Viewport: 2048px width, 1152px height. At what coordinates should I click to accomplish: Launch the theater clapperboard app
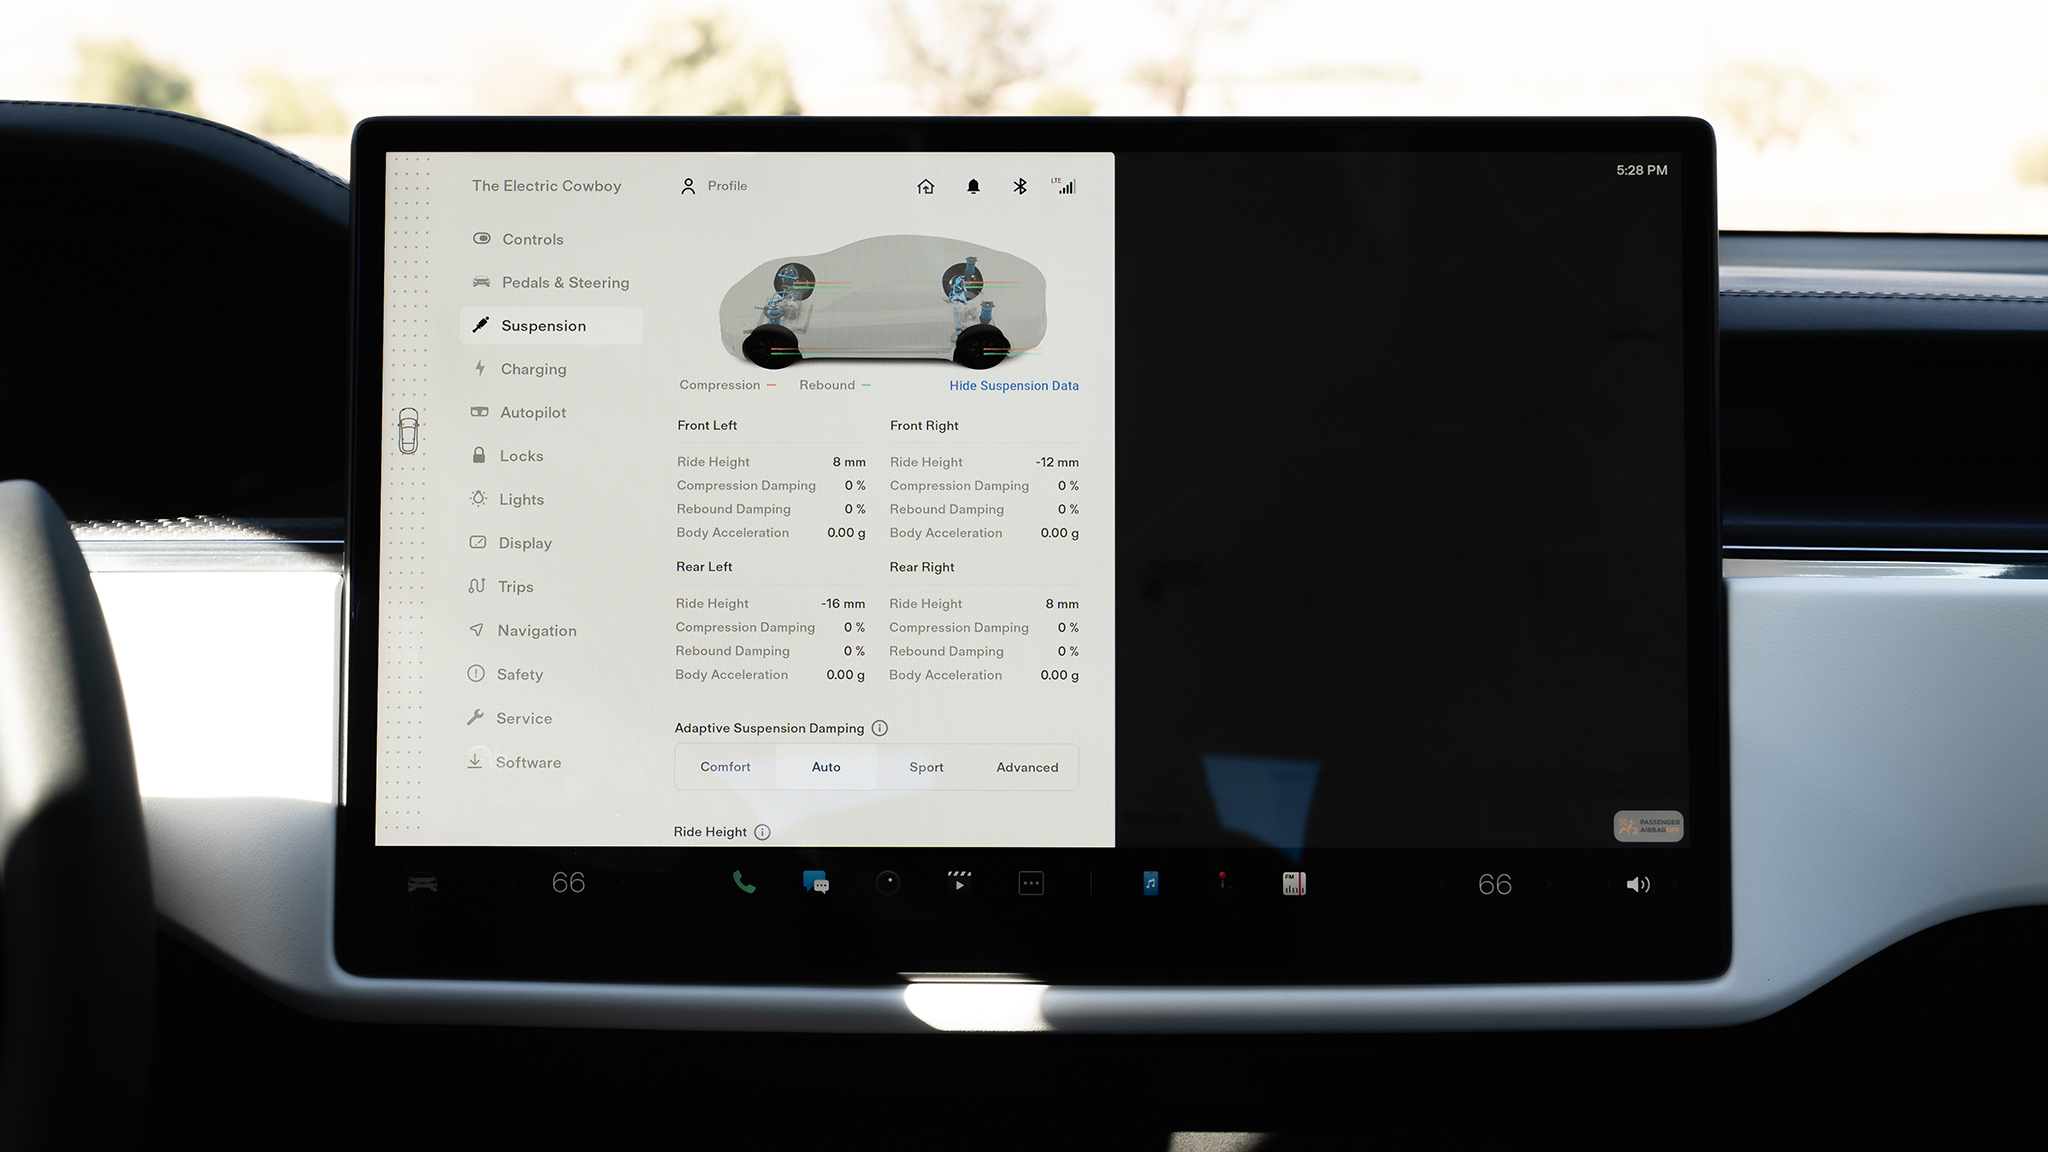(x=959, y=882)
